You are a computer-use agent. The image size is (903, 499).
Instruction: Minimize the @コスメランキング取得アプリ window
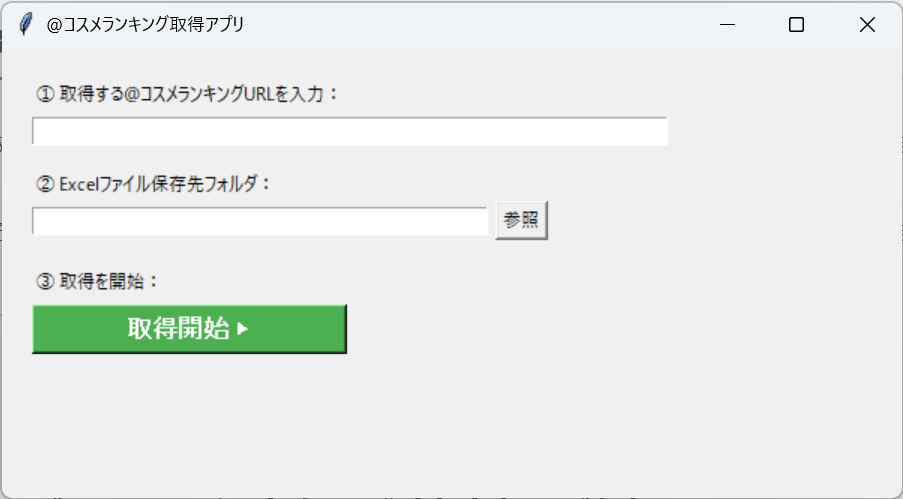pos(727,25)
